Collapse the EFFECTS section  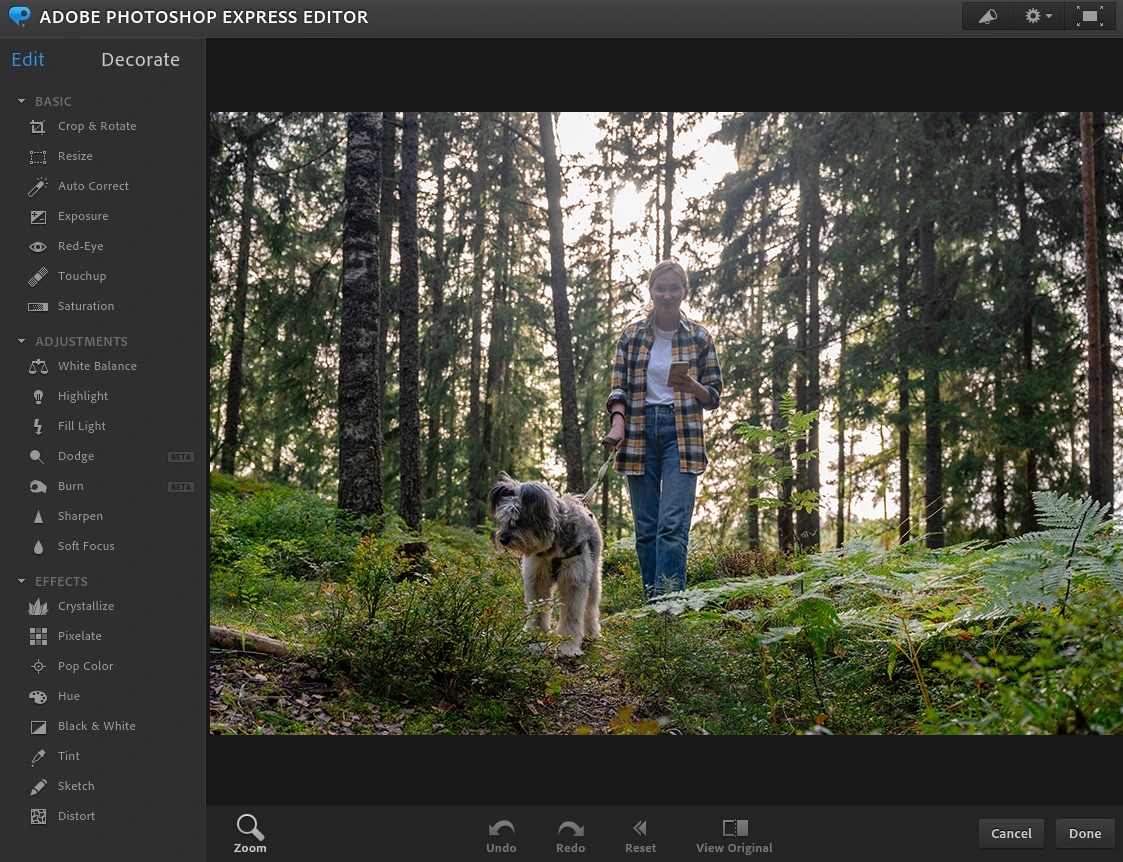(x=22, y=582)
